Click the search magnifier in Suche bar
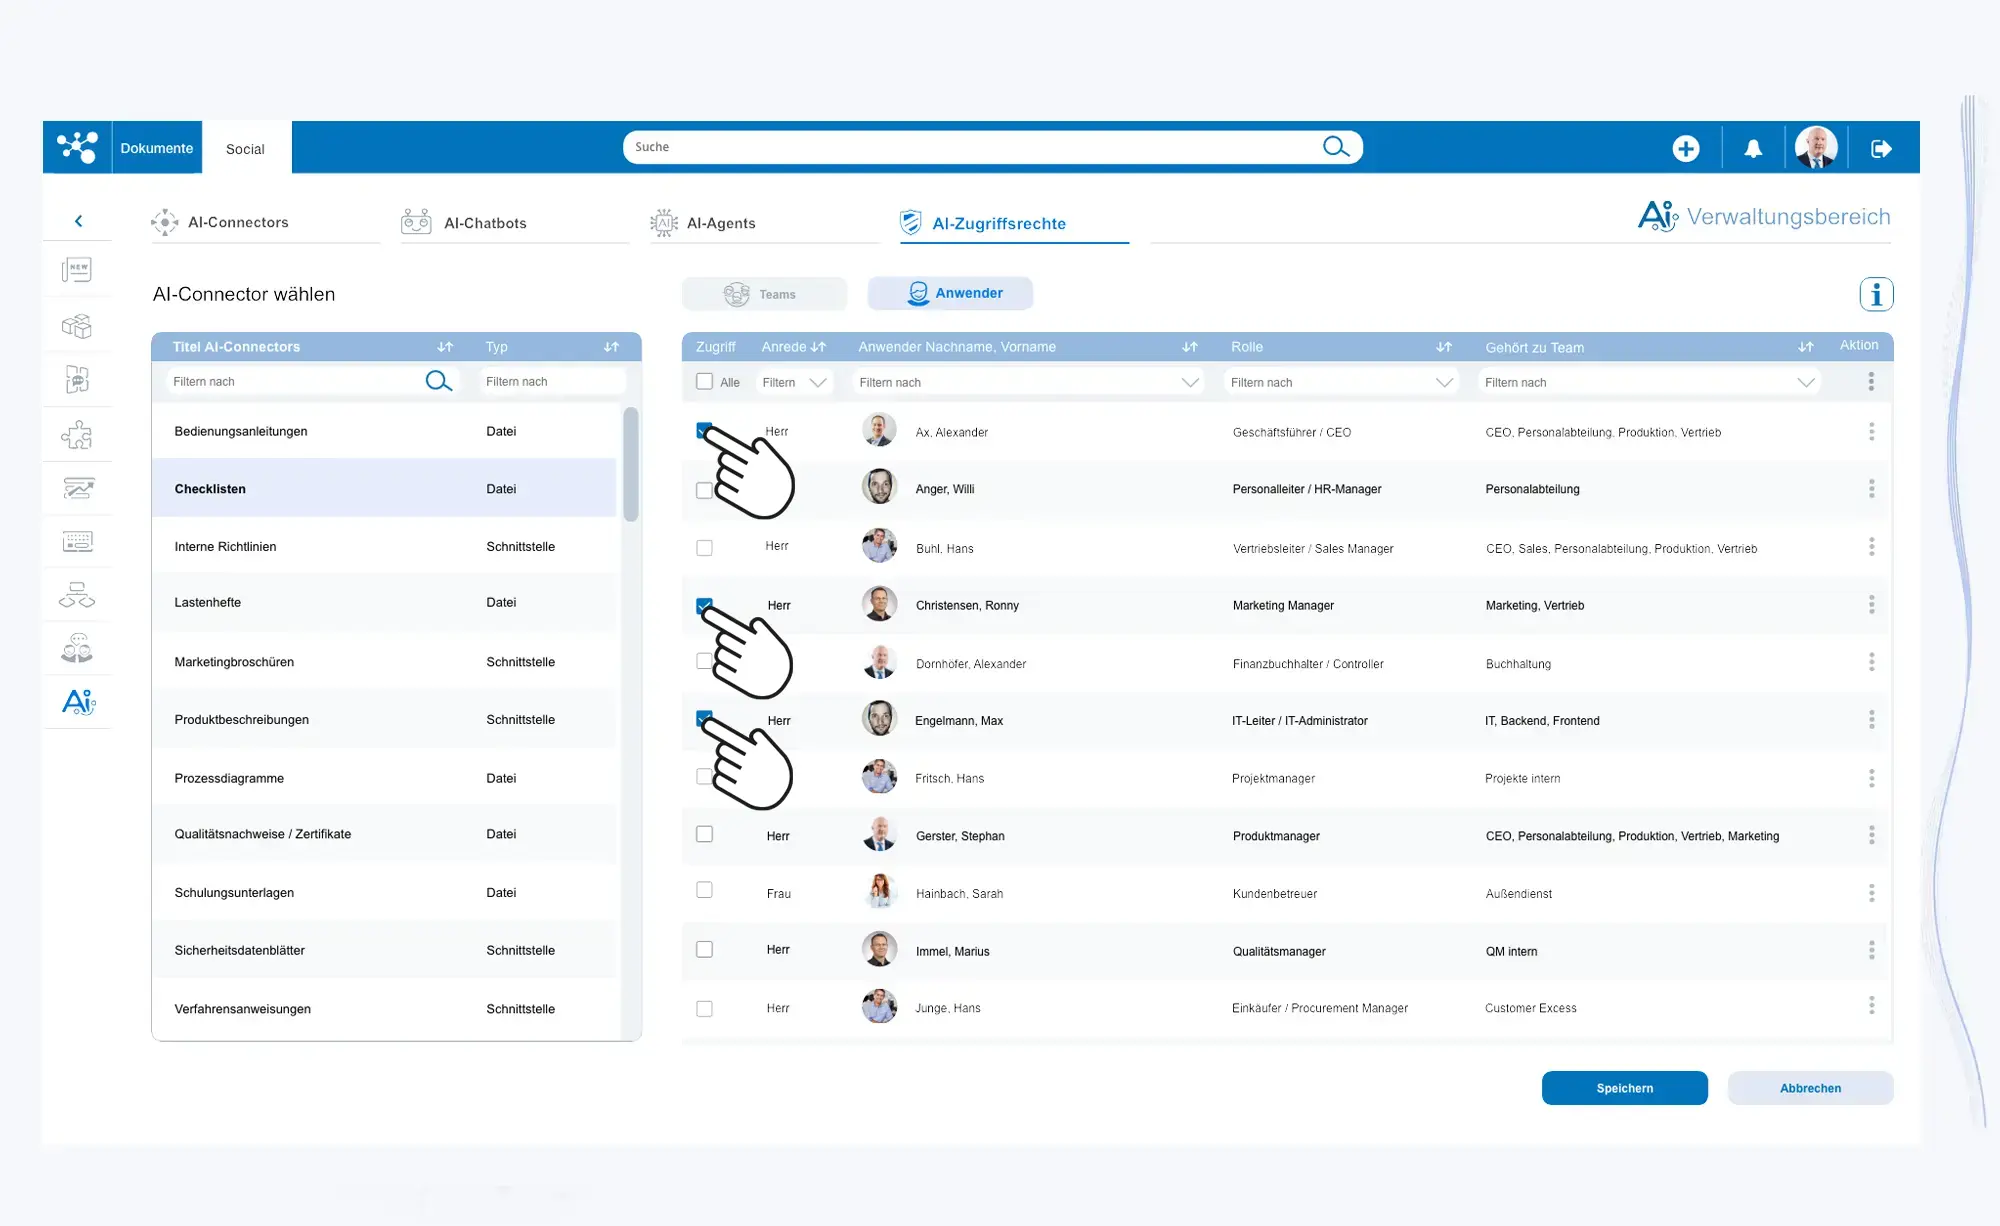The image size is (2000, 1226). pos(1336,147)
